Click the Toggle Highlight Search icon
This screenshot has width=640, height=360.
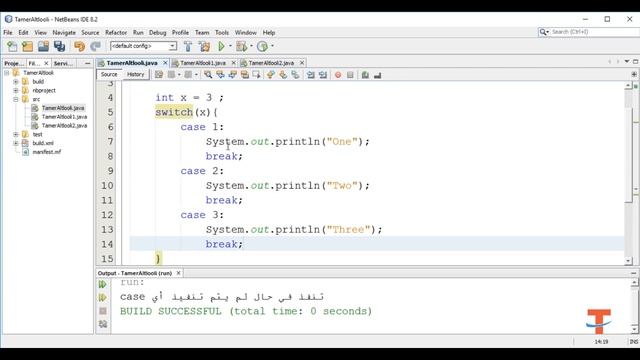[244, 75]
